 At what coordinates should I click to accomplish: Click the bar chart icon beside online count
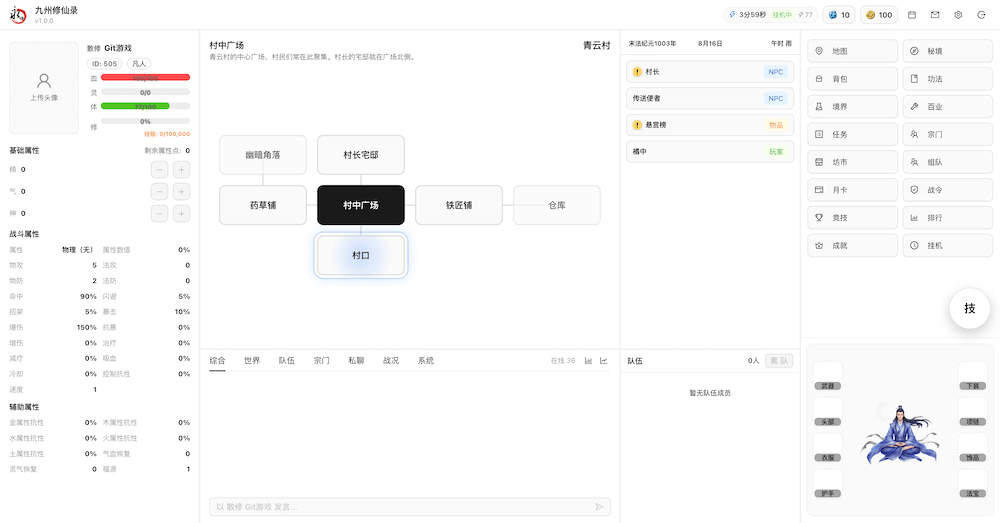click(x=589, y=360)
